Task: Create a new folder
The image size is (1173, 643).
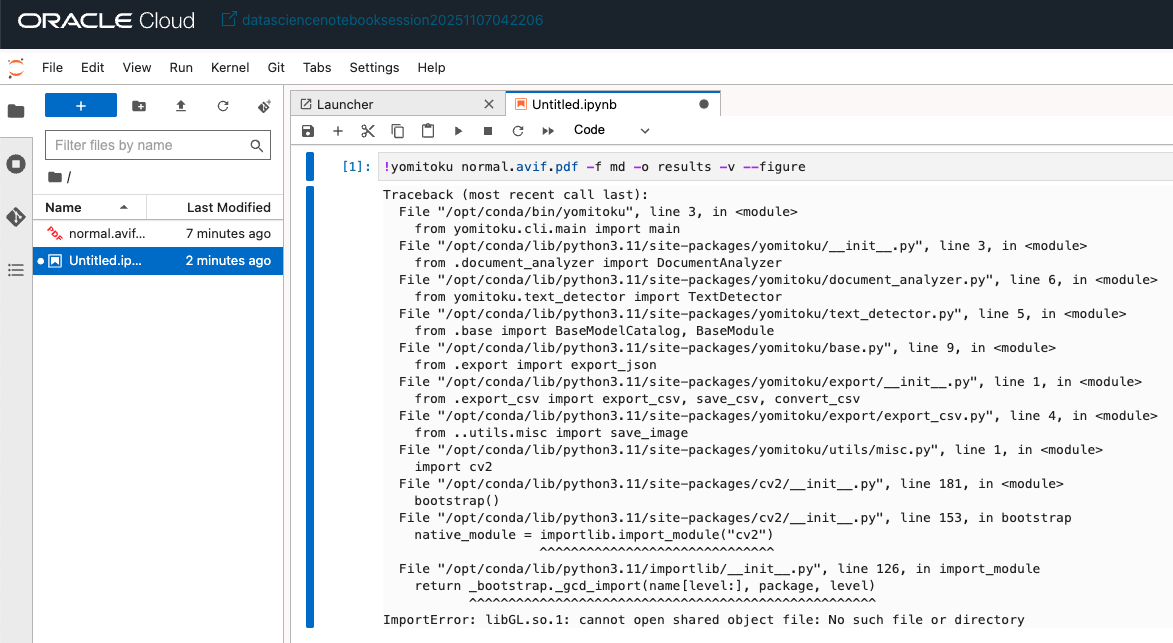Action: coord(139,106)
